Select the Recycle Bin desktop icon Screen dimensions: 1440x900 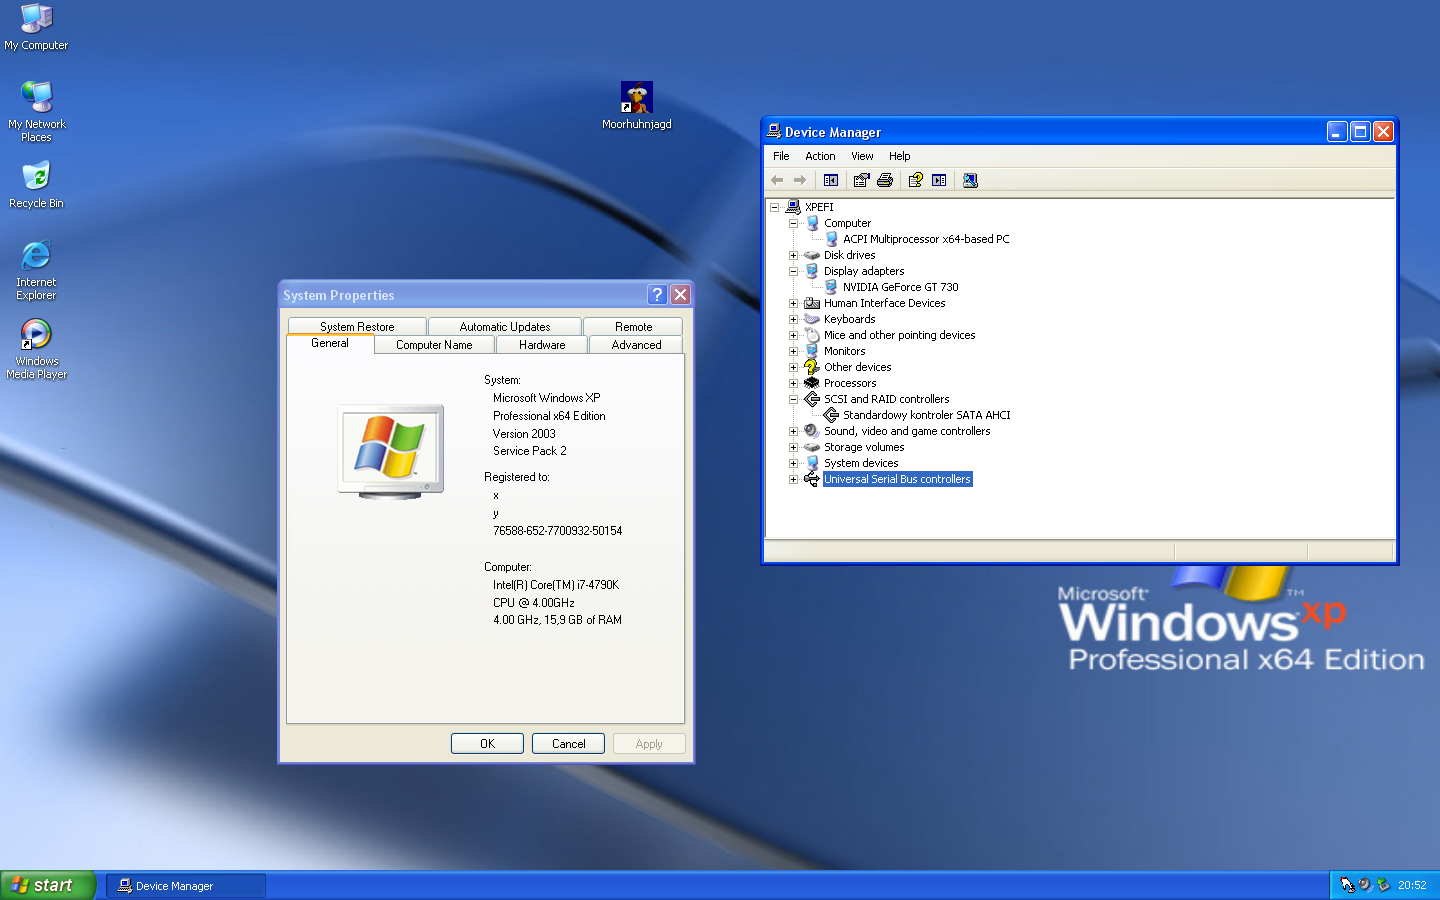click(36, 177)
